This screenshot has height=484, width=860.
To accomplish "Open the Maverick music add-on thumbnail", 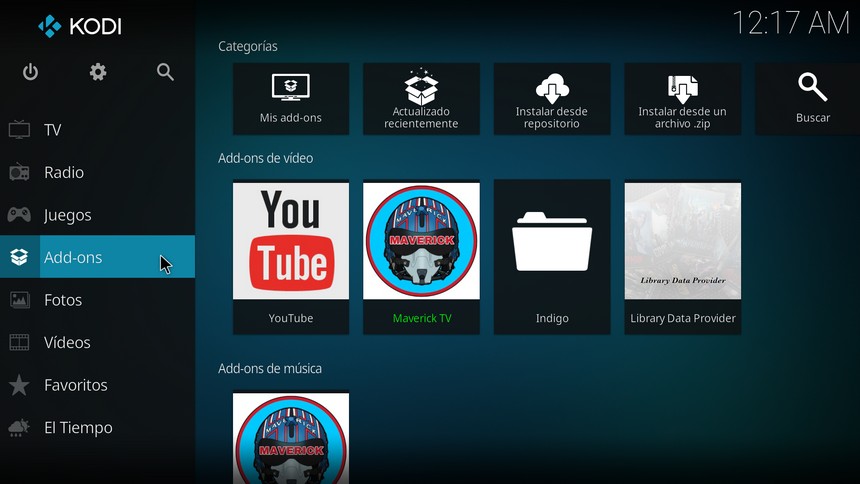I will coord(291,437).
